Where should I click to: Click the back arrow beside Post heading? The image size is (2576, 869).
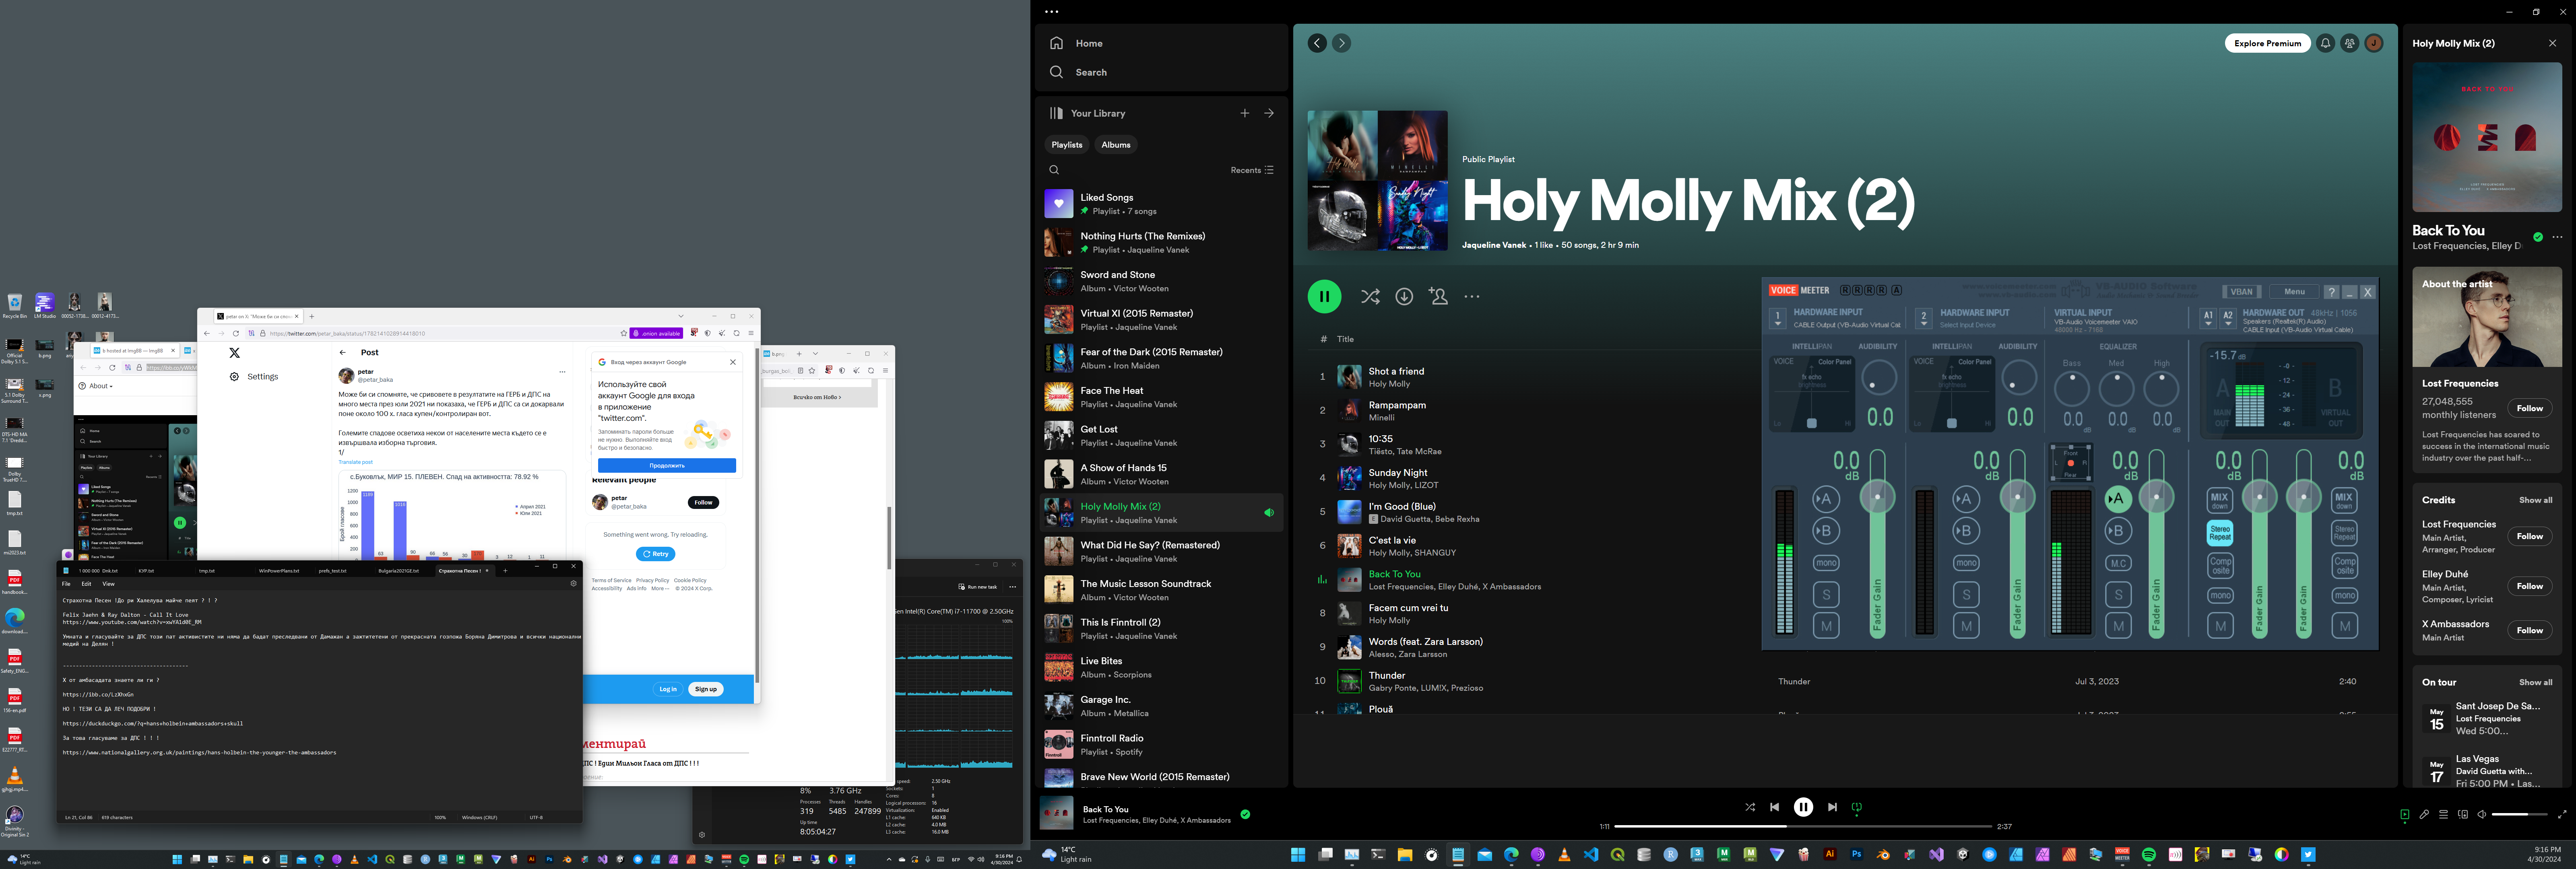pyautogui.click(x=343, y=352)
